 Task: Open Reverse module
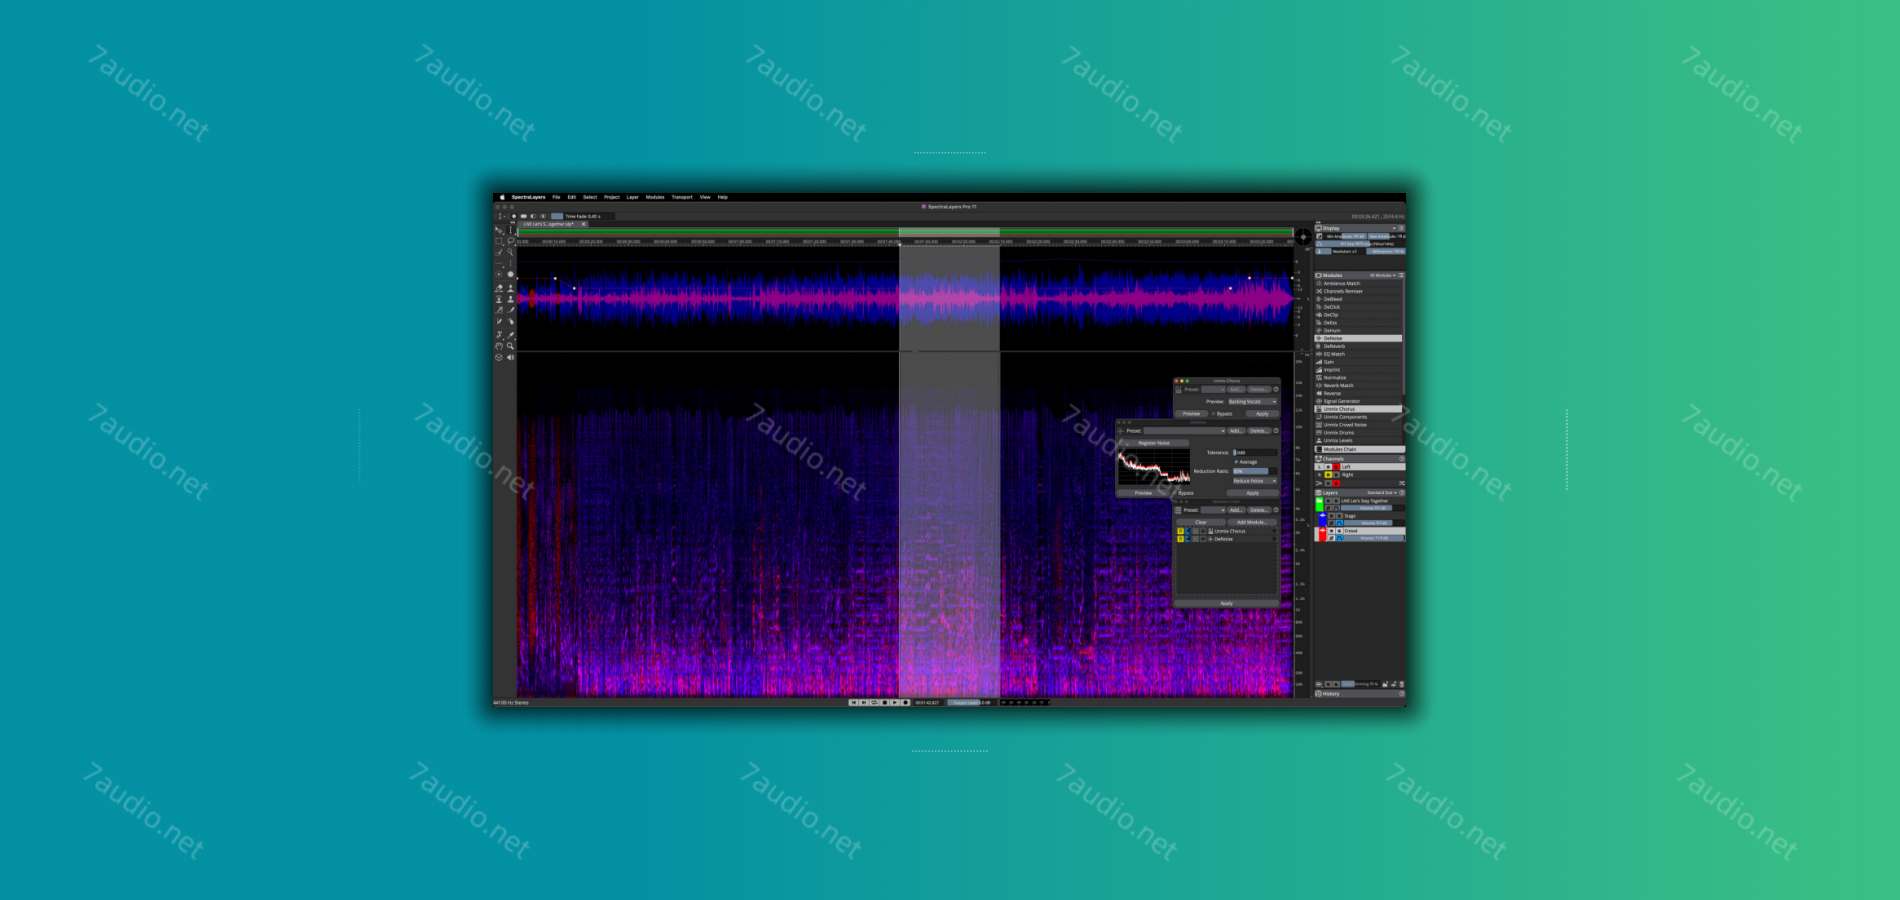(1358, 393)
